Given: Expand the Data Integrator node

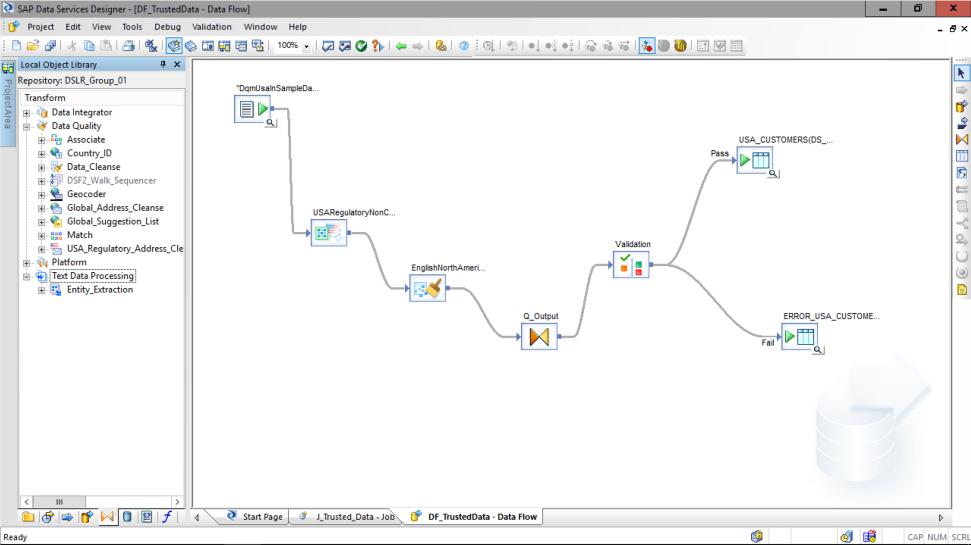Looking at the screenshot, I should pos(27,113).
